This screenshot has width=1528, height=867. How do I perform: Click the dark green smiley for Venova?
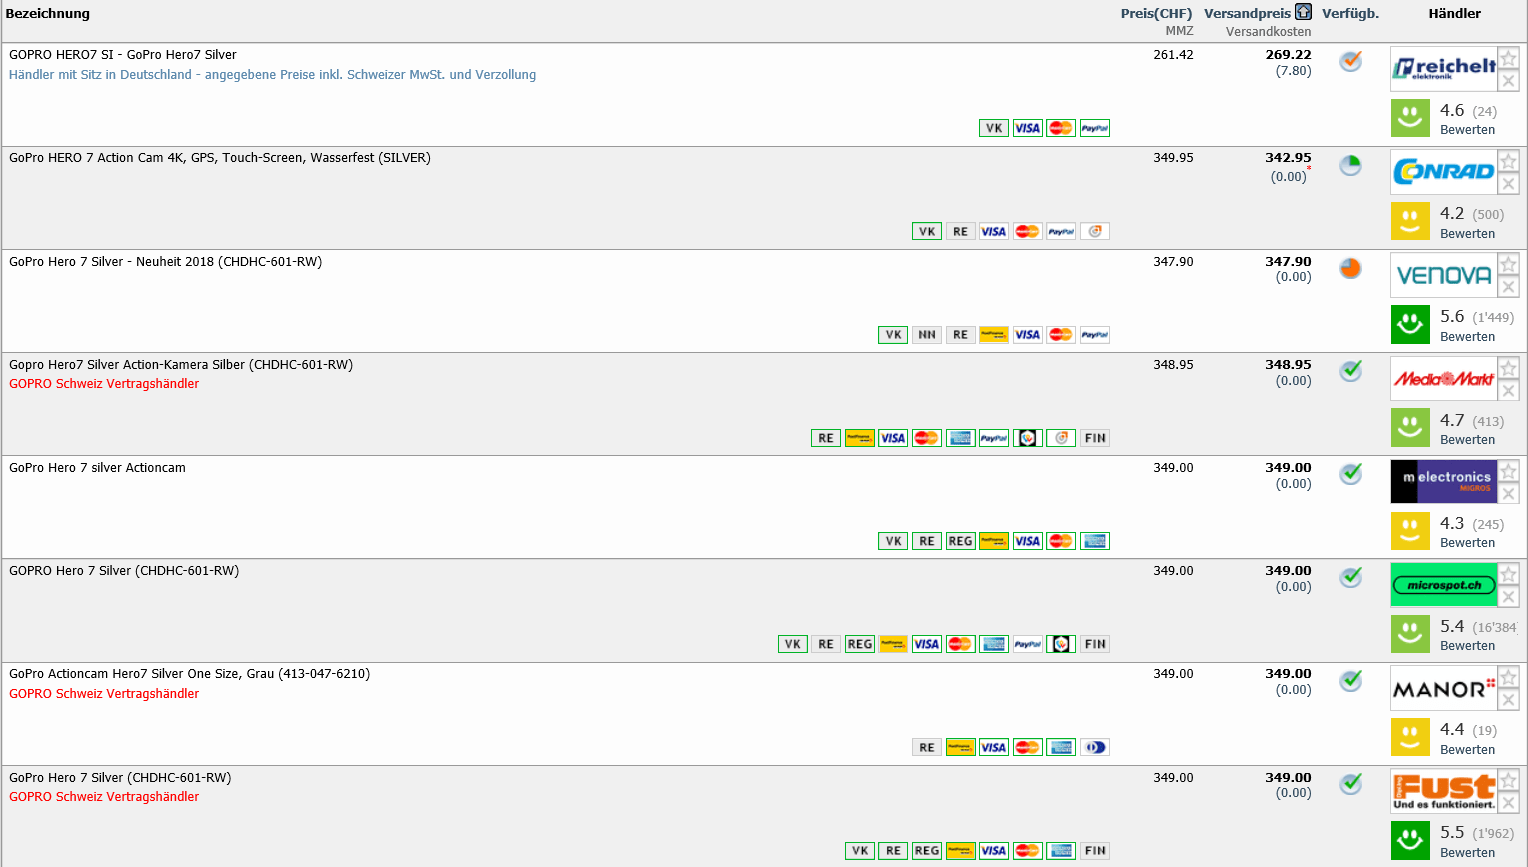tap(1410, 324)
